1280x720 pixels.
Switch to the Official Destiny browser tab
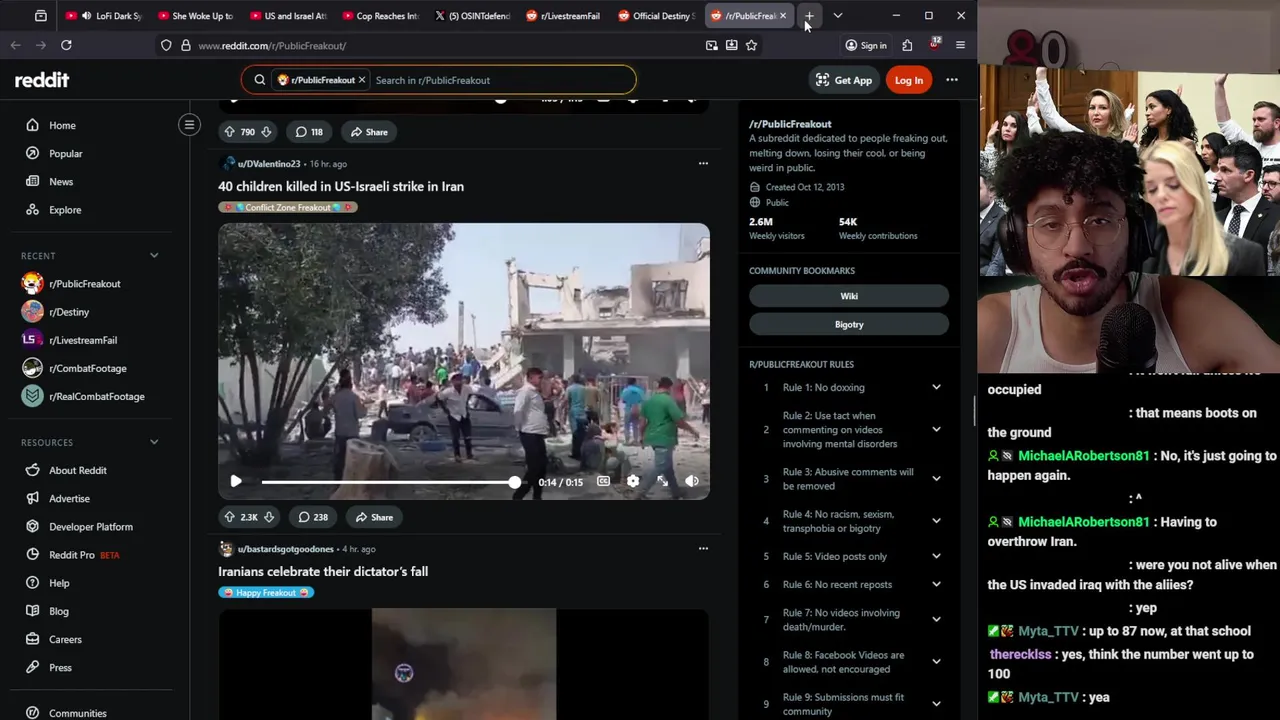coord(657,16)
